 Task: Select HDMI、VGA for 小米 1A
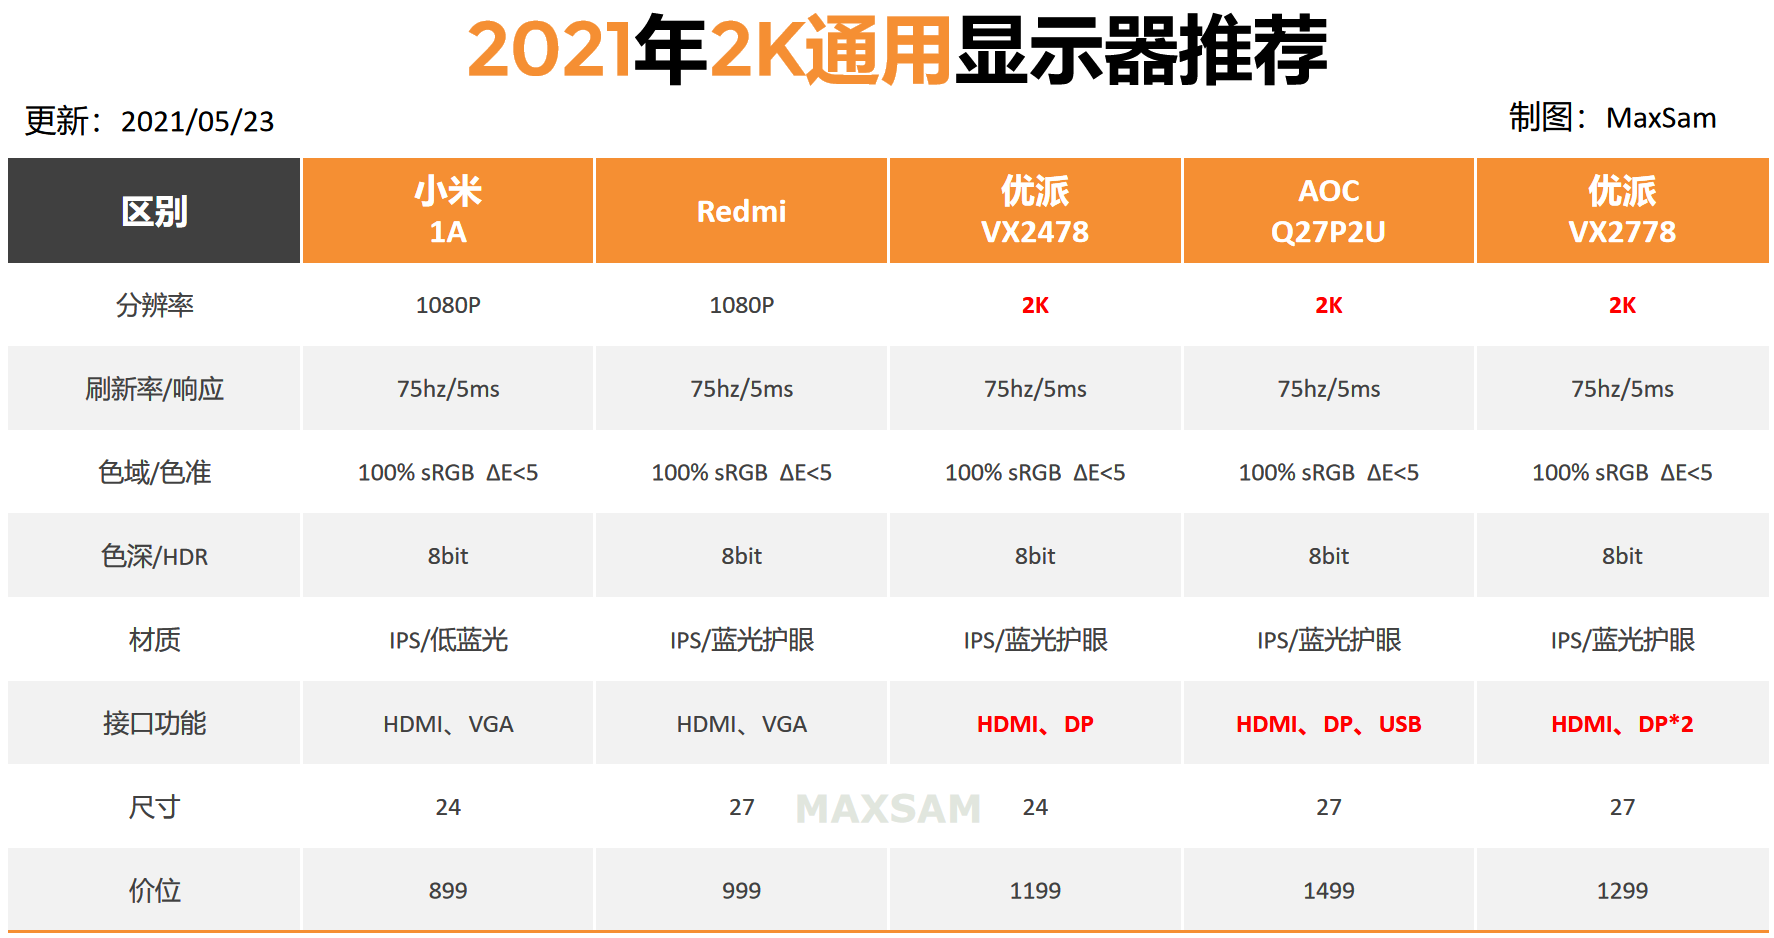point(448,724)
